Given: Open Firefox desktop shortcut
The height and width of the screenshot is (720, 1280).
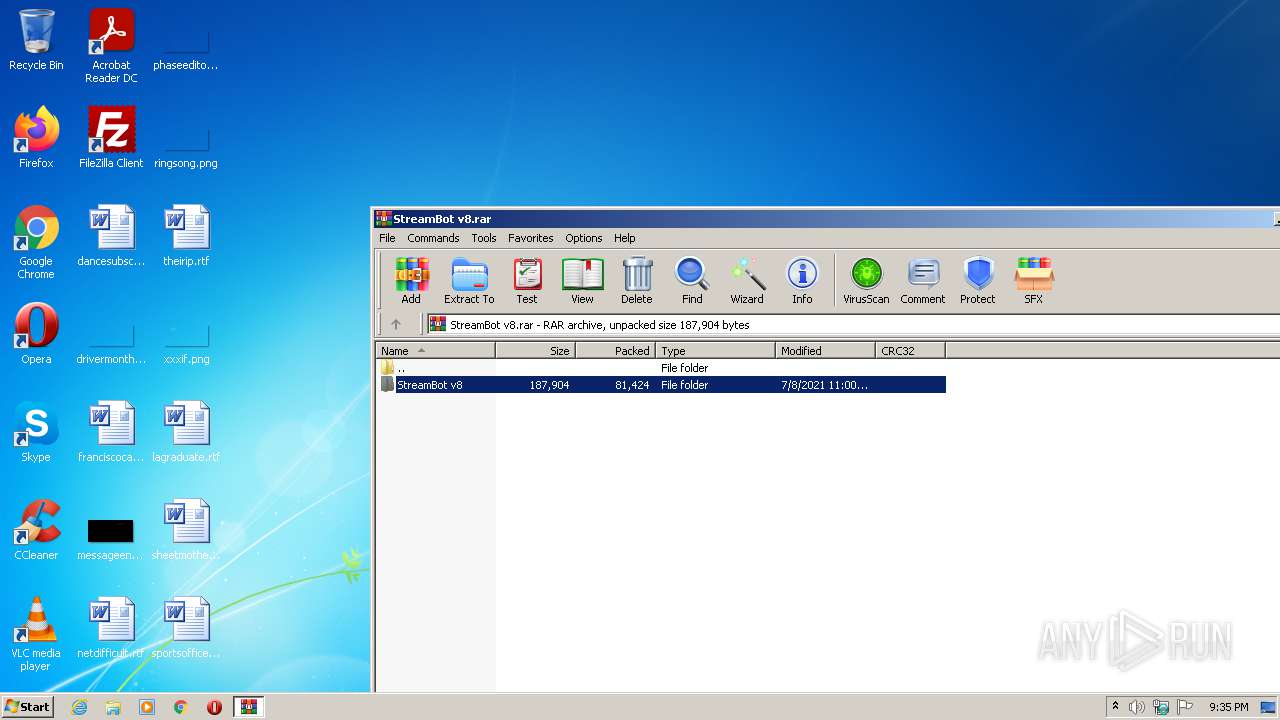Looking at the screenshot, I should tap(36, 138).
